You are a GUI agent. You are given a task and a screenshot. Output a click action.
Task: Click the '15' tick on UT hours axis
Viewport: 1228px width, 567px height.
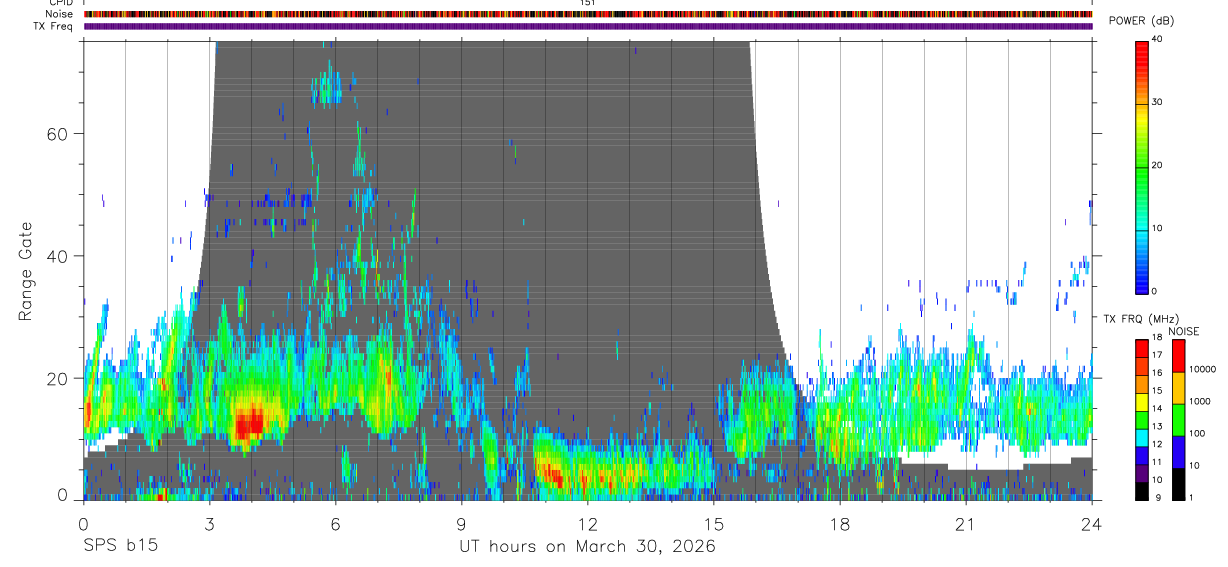pos(713,524)
